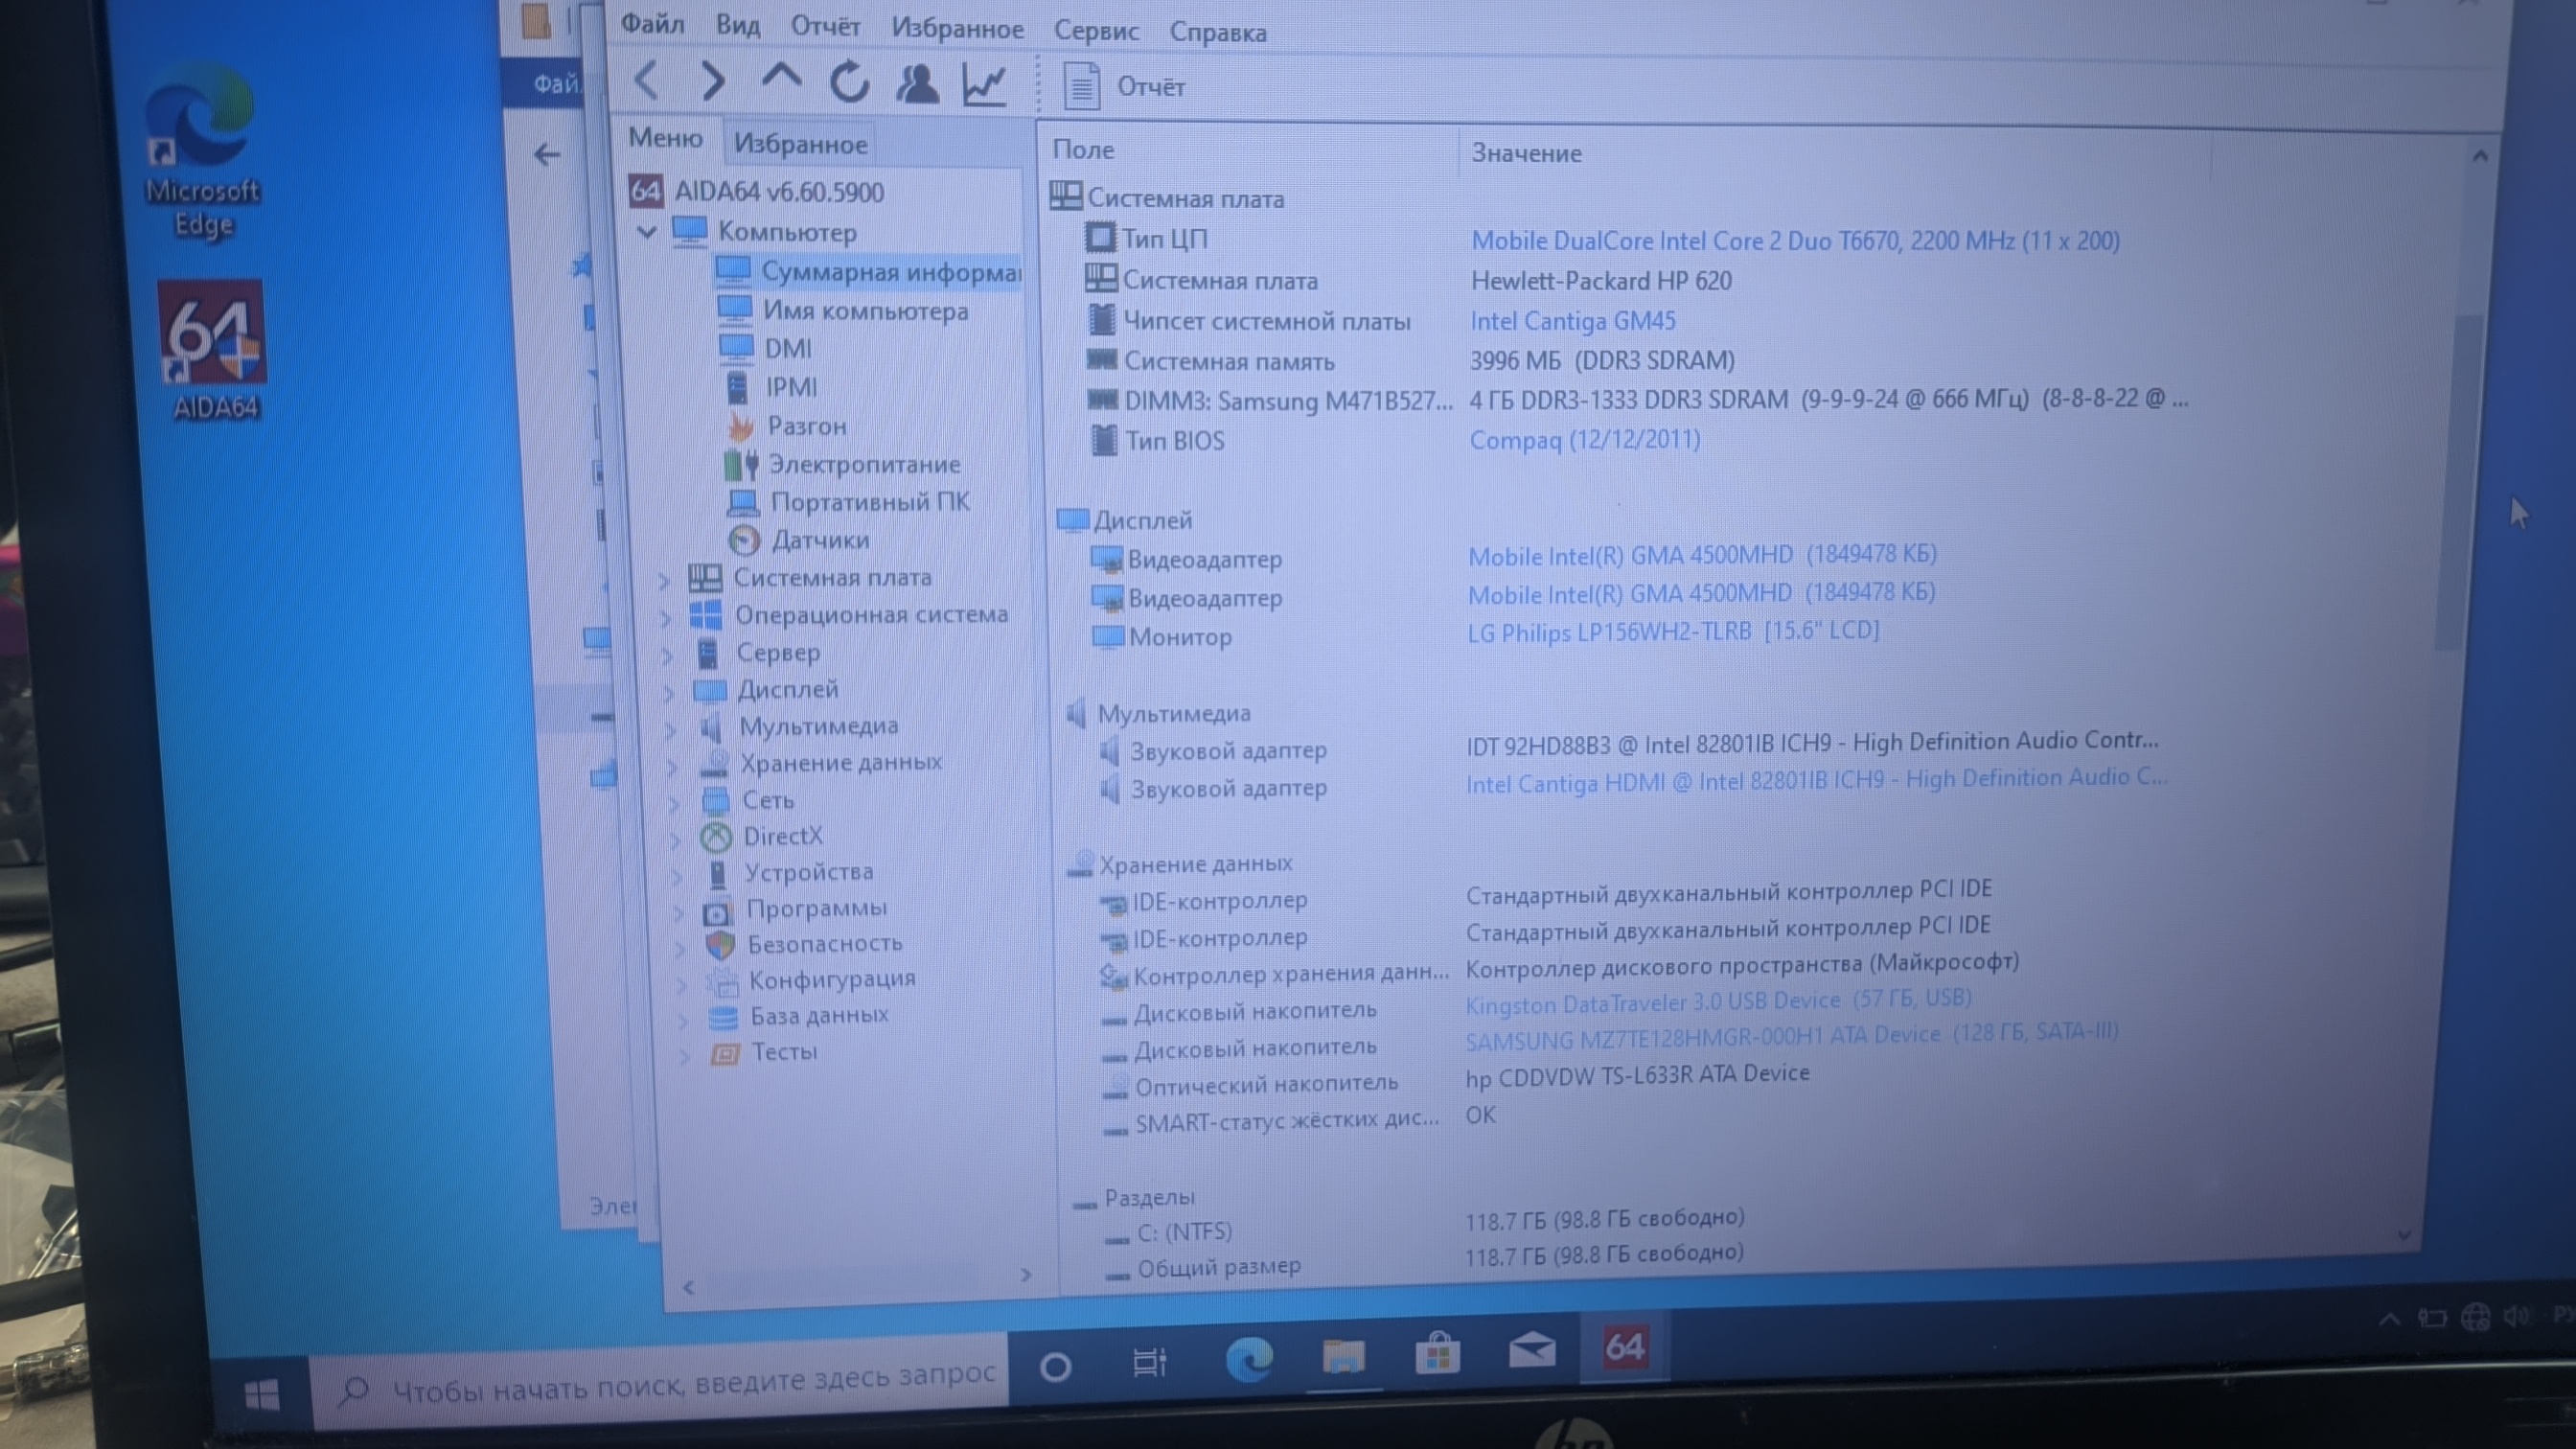Select AIDA64 v6.60.5900 root tree node

point(778,192)
